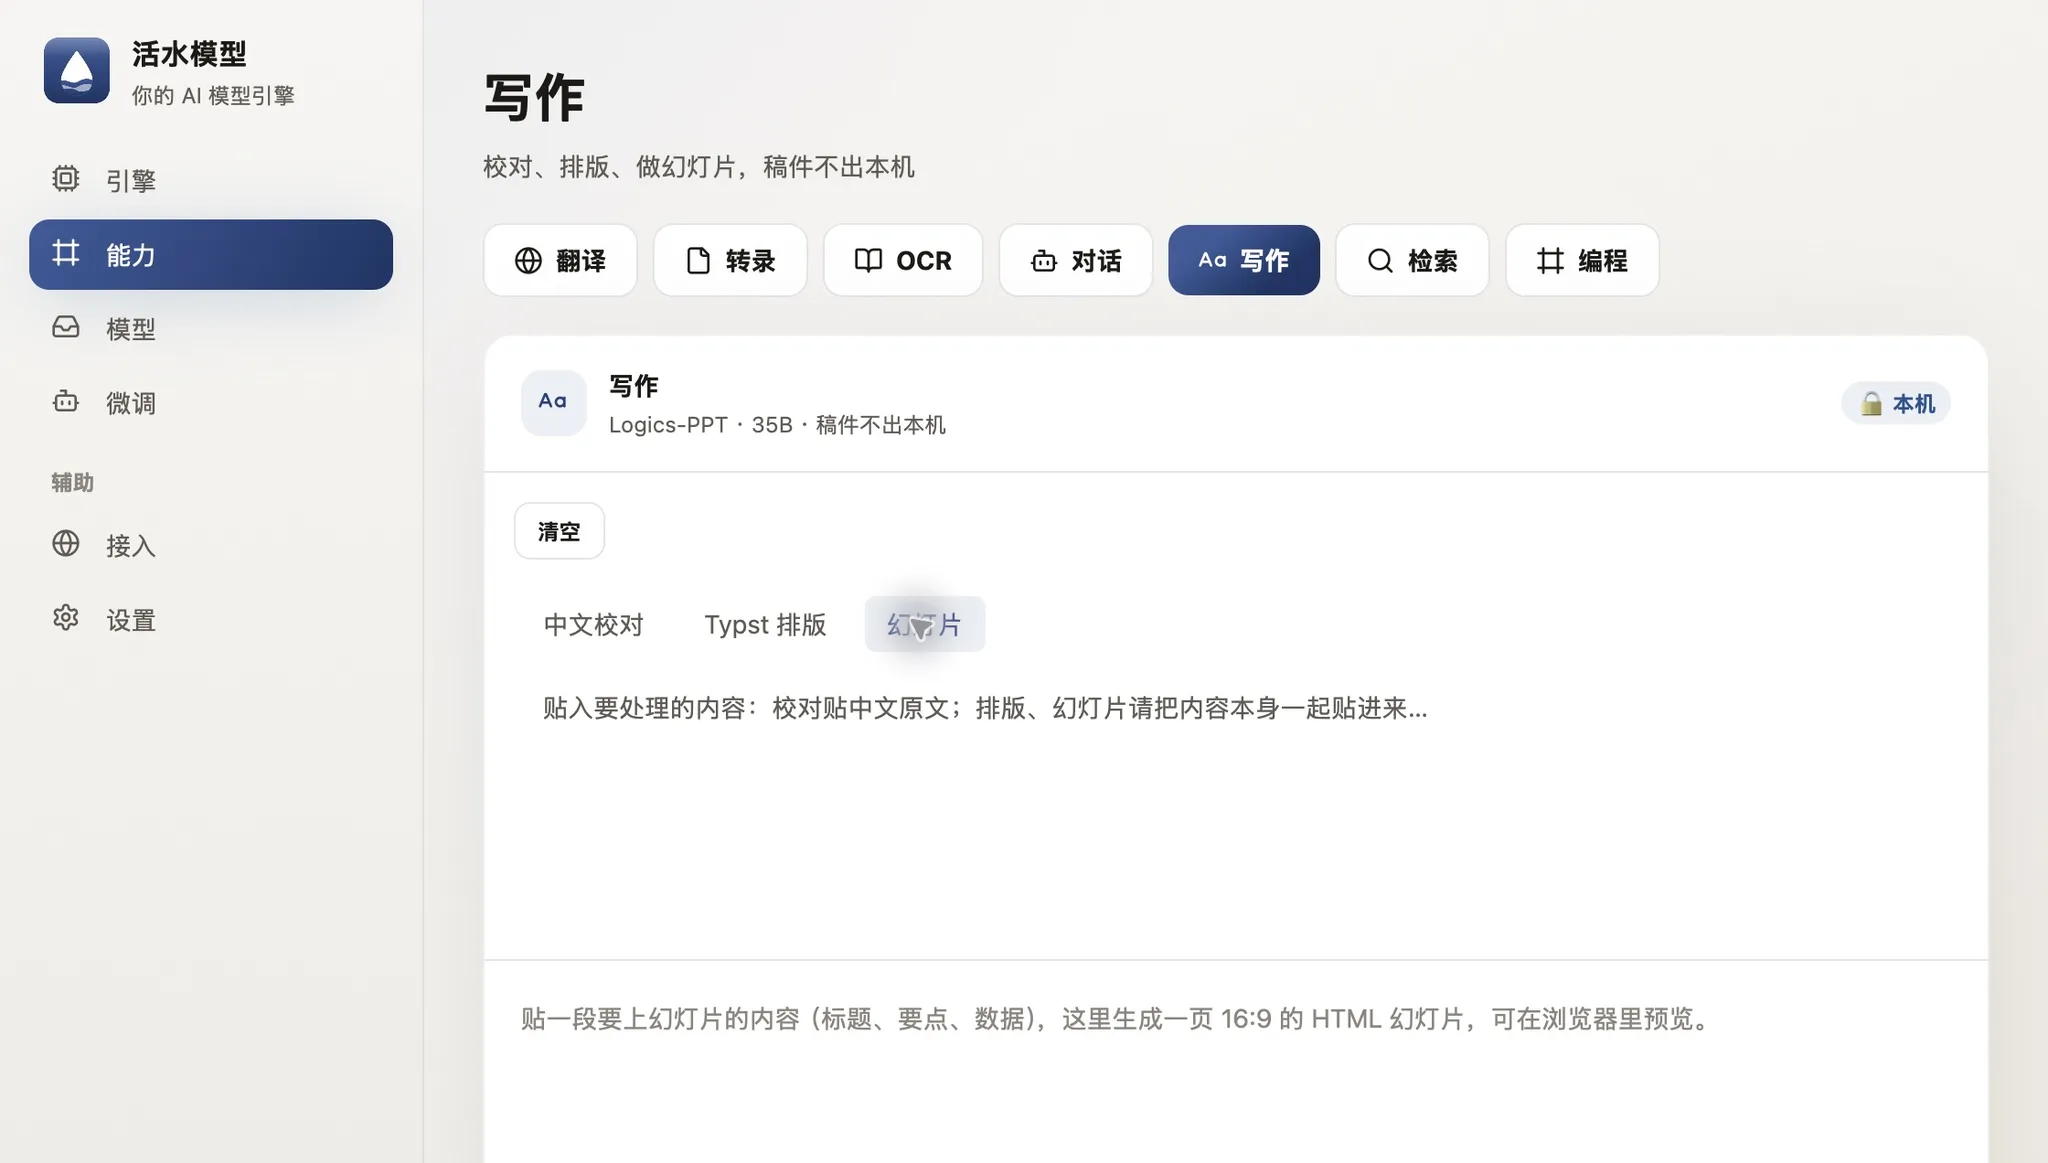Click the robot icon on 对话 button
Image resolution: width=2048 pixels, height=1163 pixels.
1043,260
